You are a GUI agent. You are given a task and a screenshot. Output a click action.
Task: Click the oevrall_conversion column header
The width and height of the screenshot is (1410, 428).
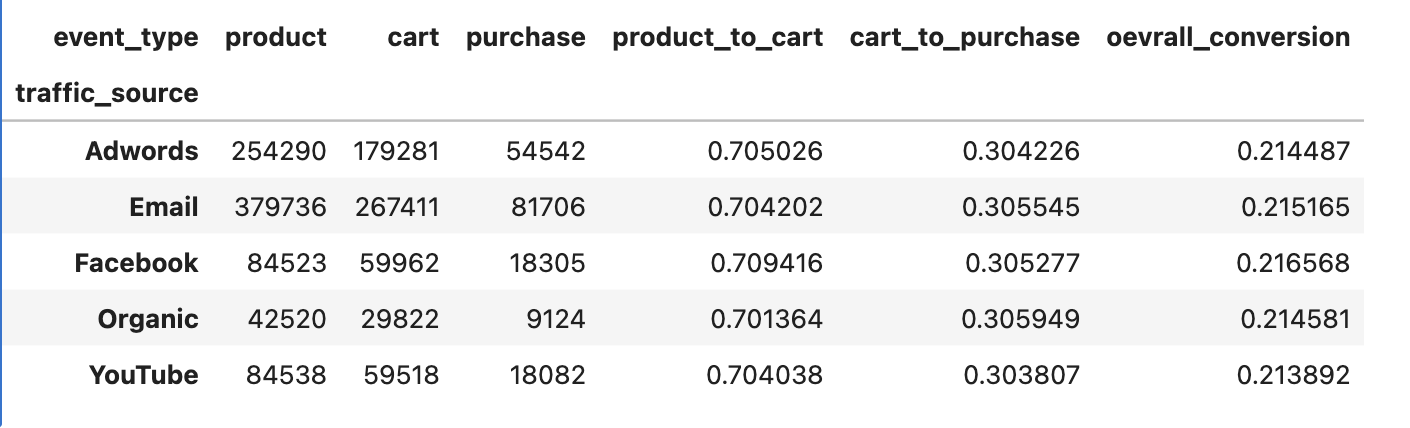click(x=1228, y=38)
